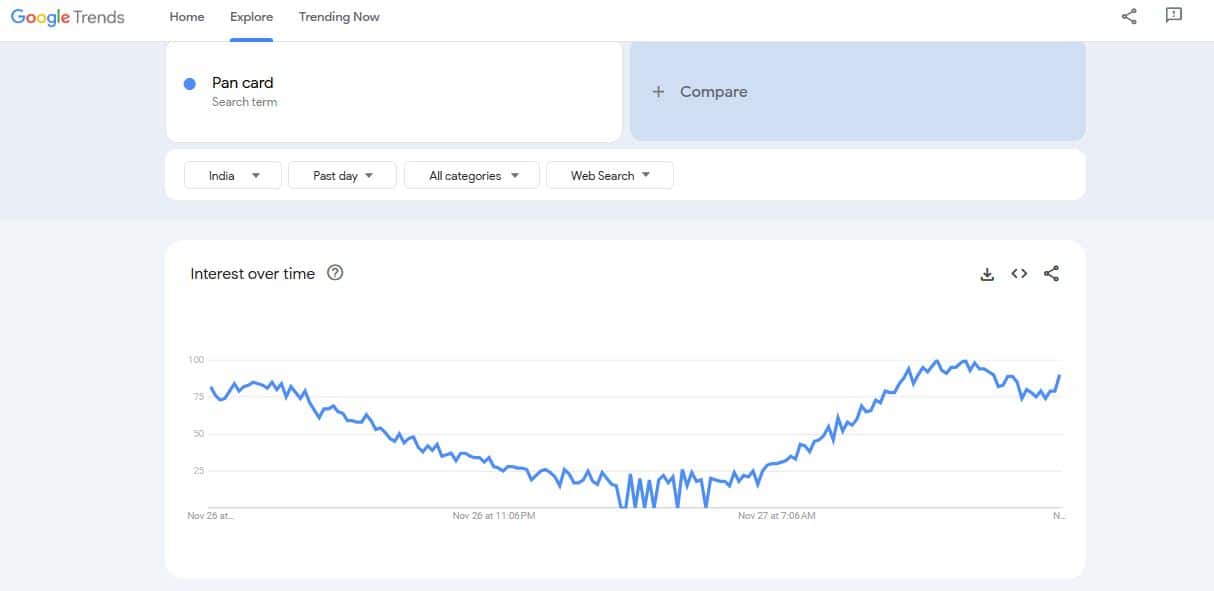
Task: Open the Trending Now tab
Action: tap(339, 17)
